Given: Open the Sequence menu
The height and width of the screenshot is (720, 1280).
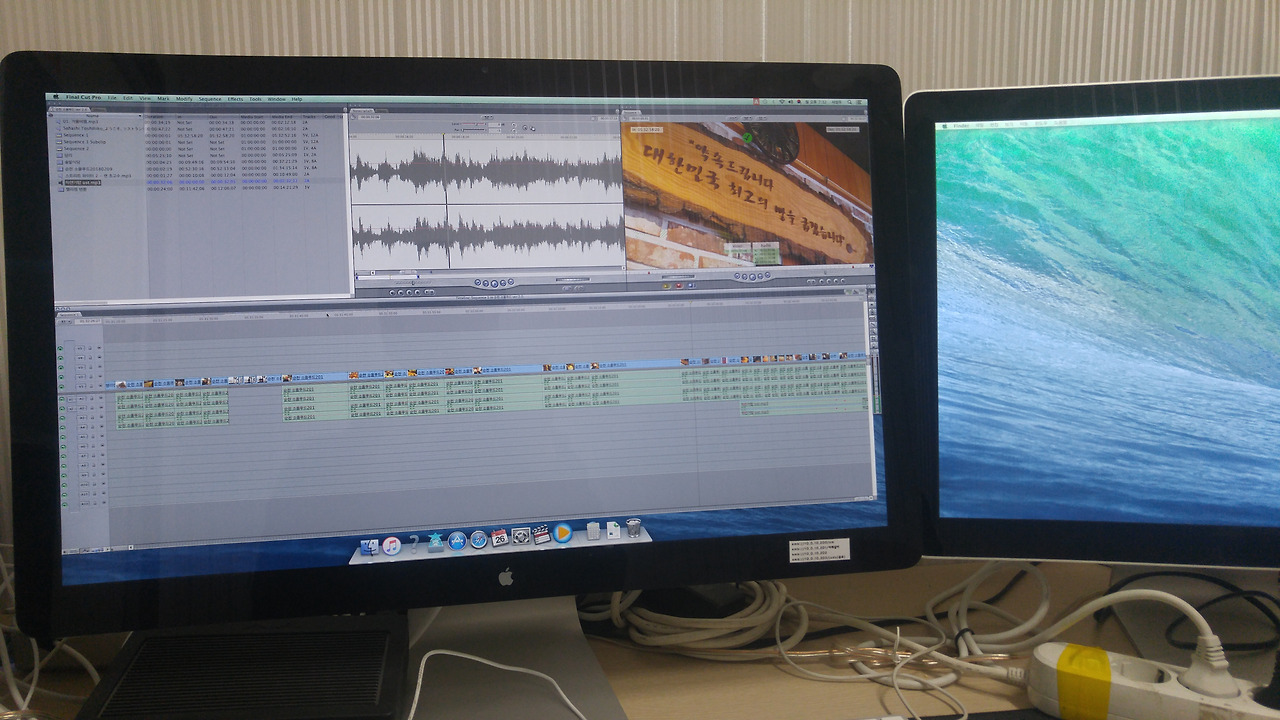Looking at the screenshot, I should [x=210, y=99].
